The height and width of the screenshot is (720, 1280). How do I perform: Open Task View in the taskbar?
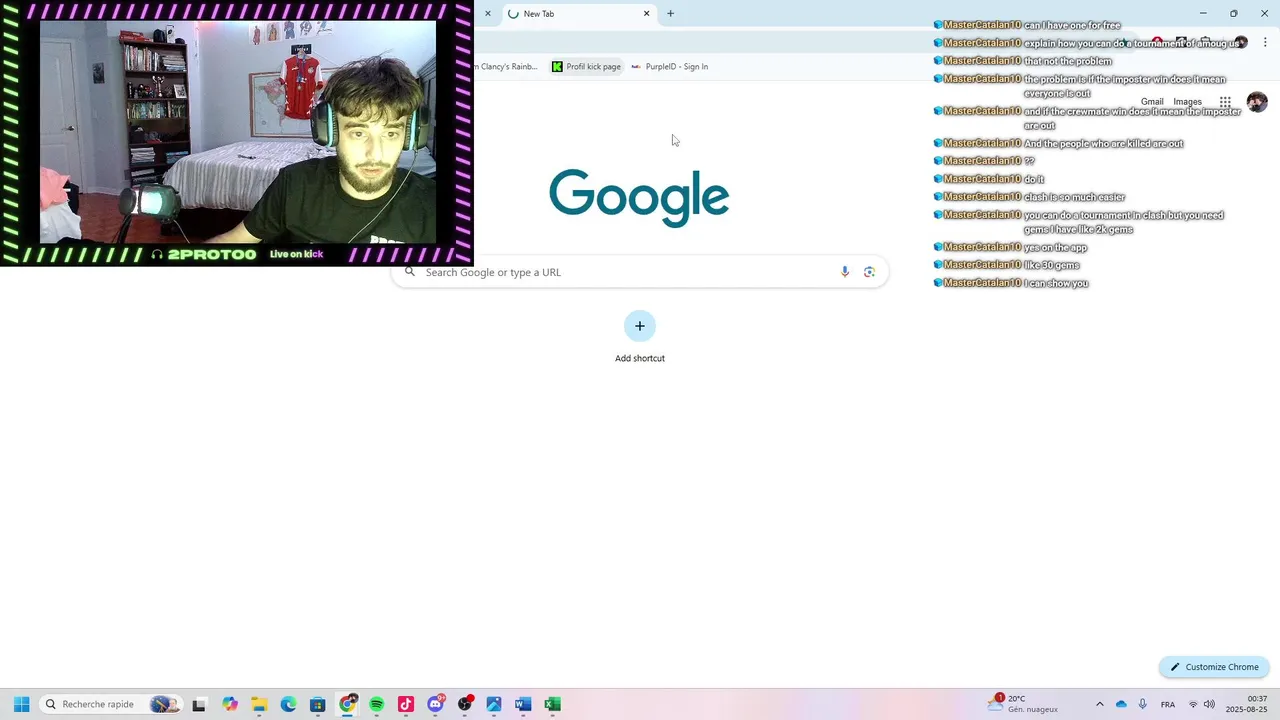point(199,704)
